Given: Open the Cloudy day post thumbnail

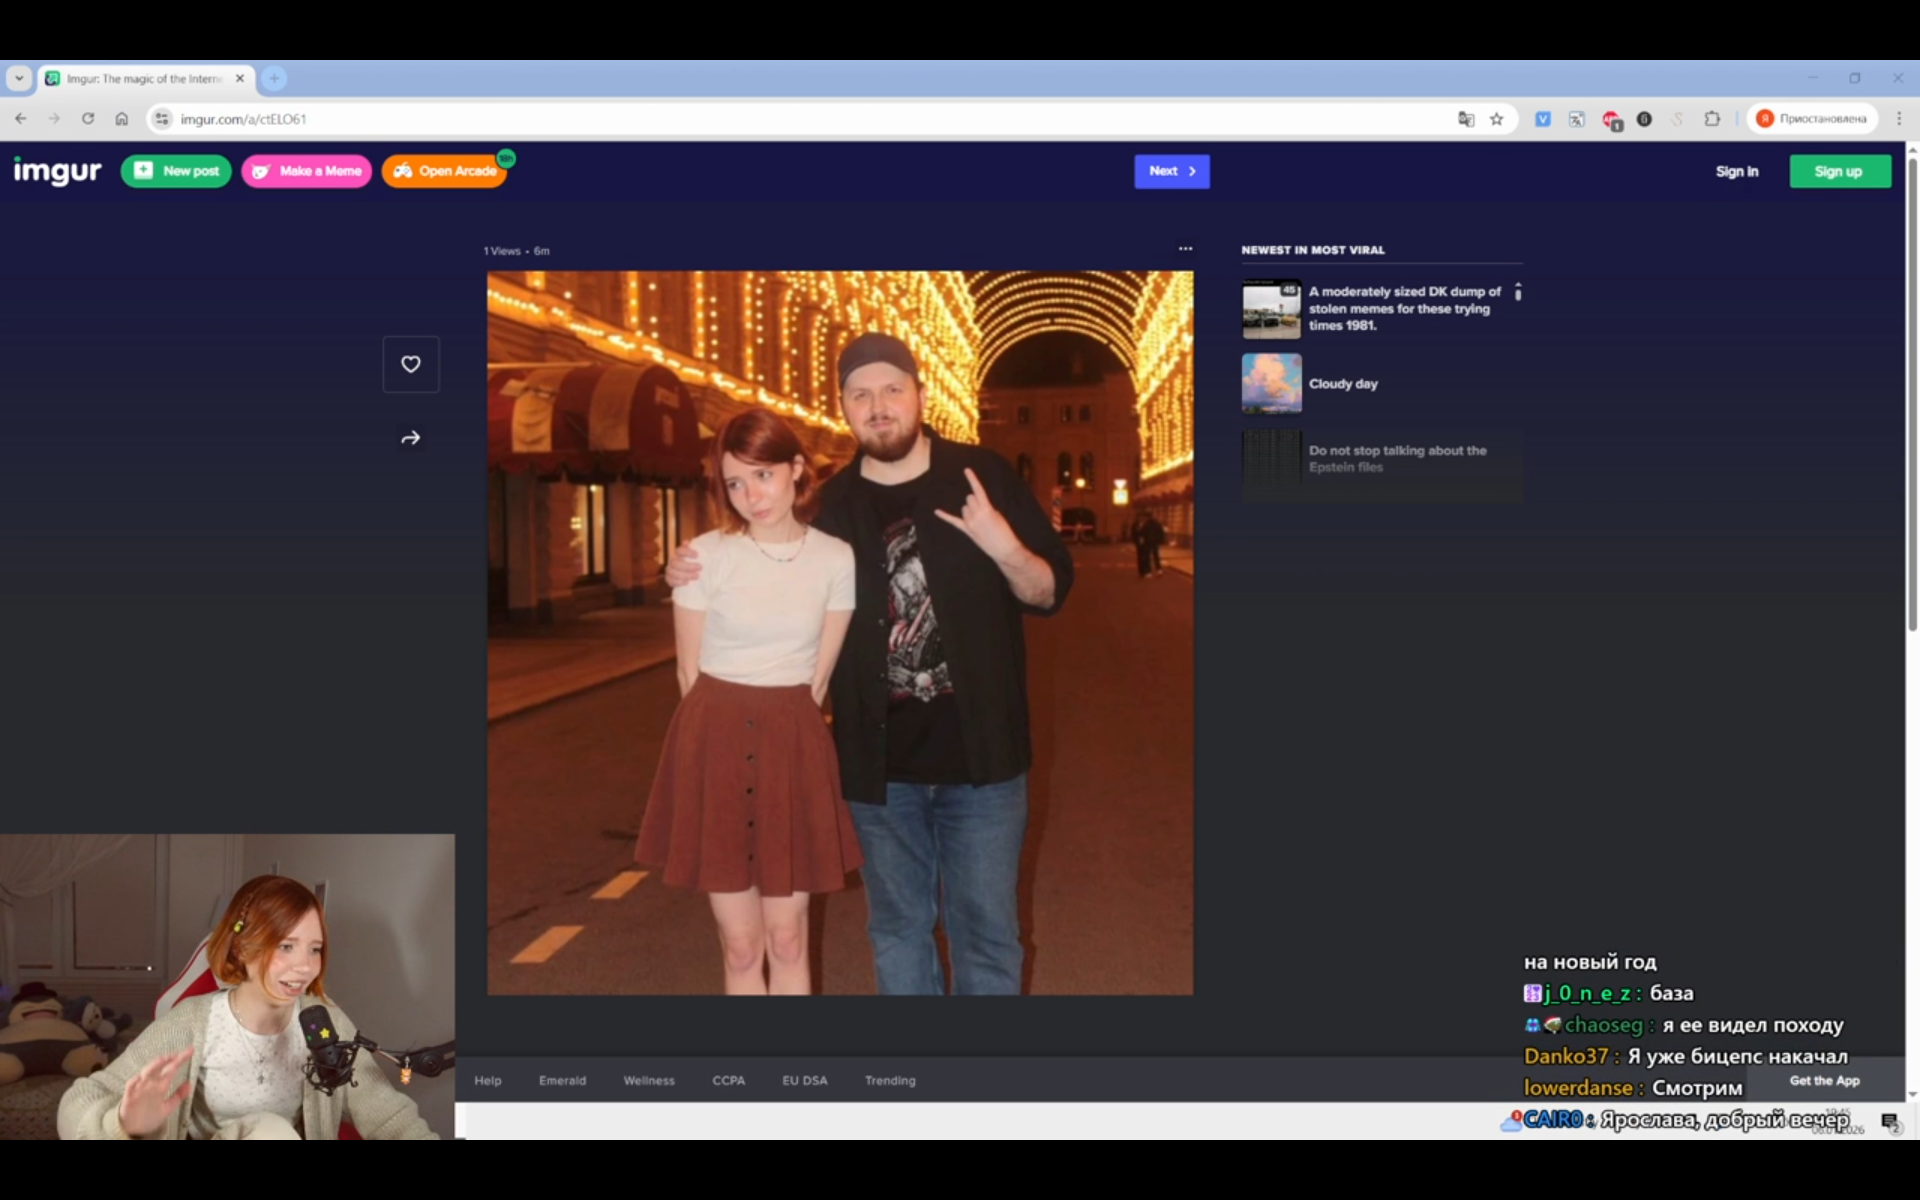Looking at the screenshot, I should pyautogui.click(x=1271, y=383).
